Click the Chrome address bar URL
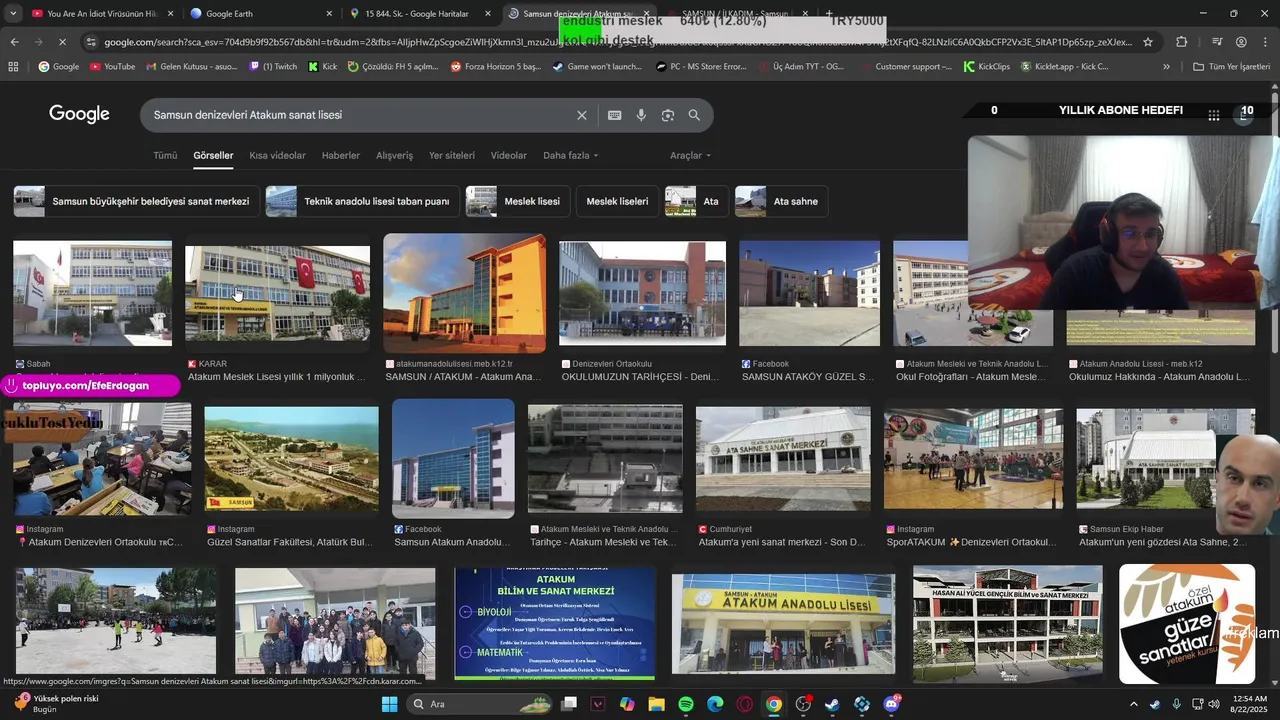This screenshot has width=1280, height=720. (x=618, y=42)
